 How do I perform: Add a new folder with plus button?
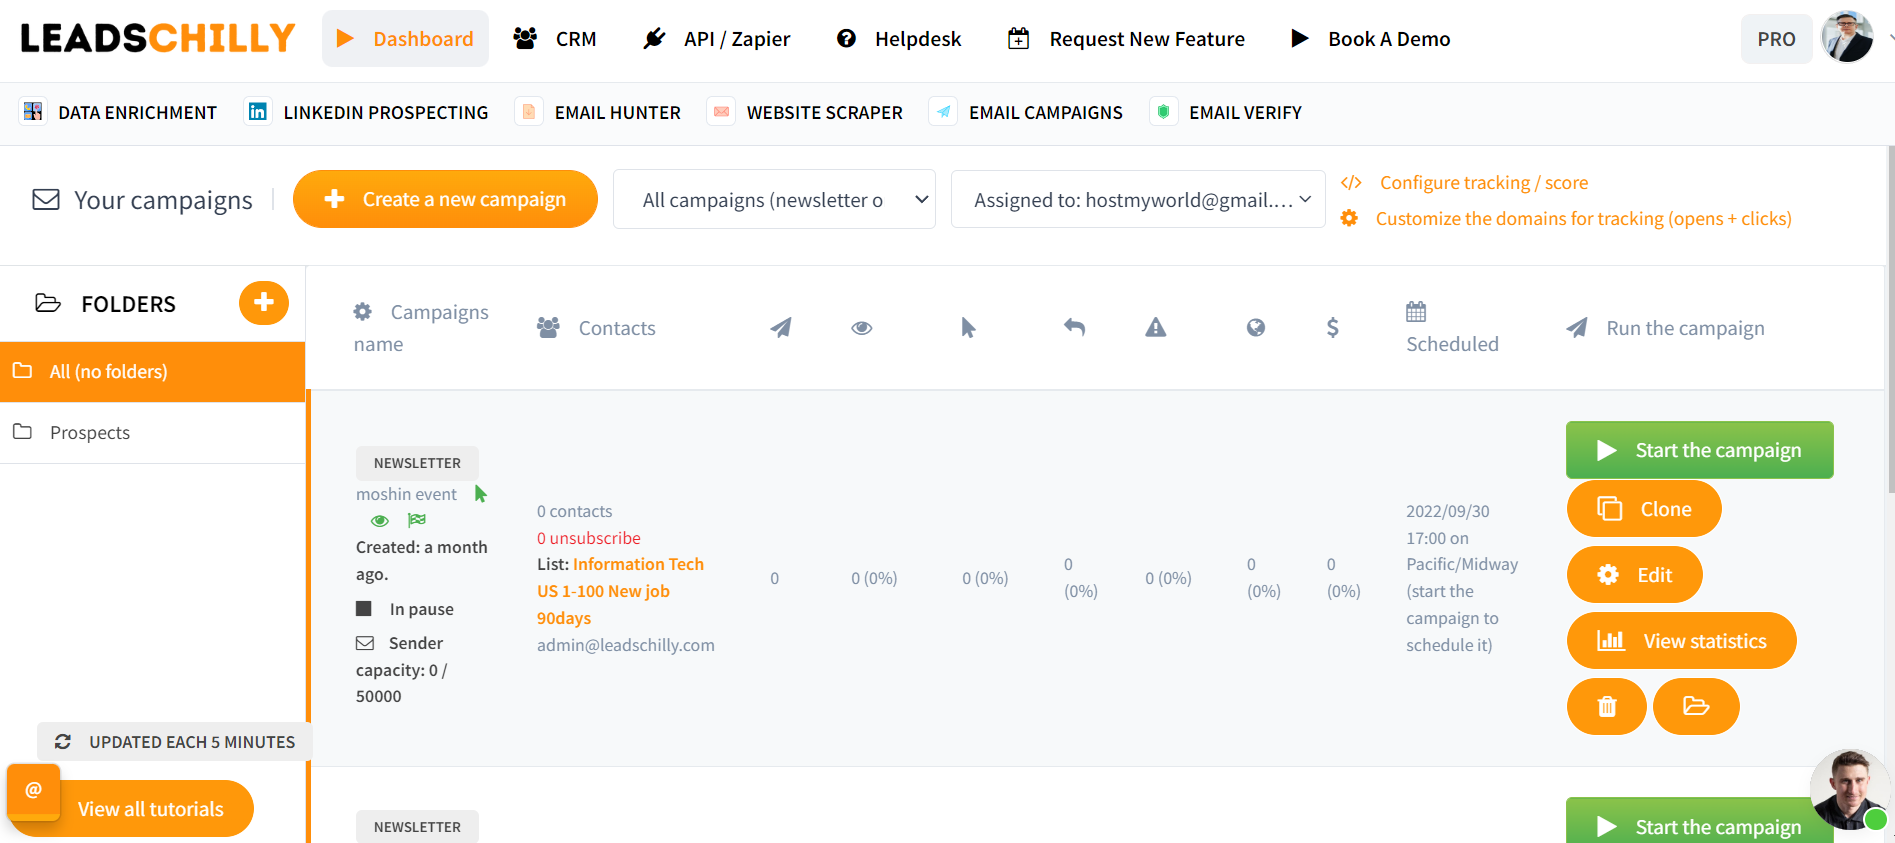click(264, 302)
